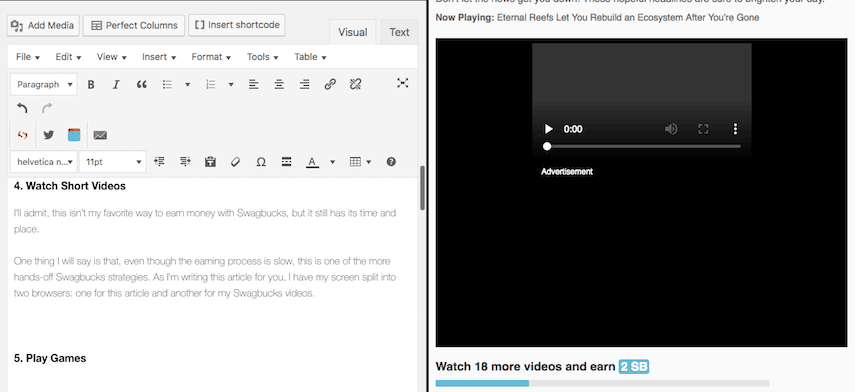Switch to the Text editor tab

click(399, 32)
